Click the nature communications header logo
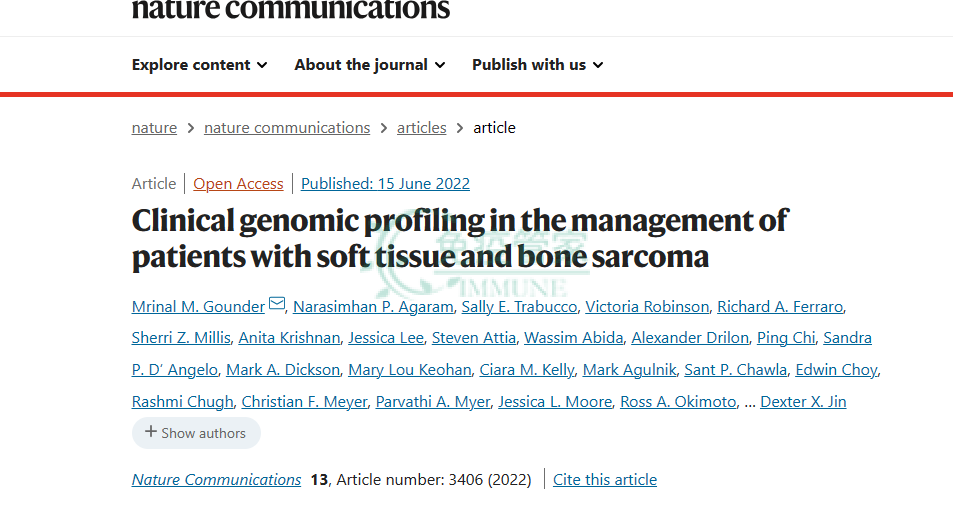This screenshot has width=953, height=506. click(x=291, y=10)
